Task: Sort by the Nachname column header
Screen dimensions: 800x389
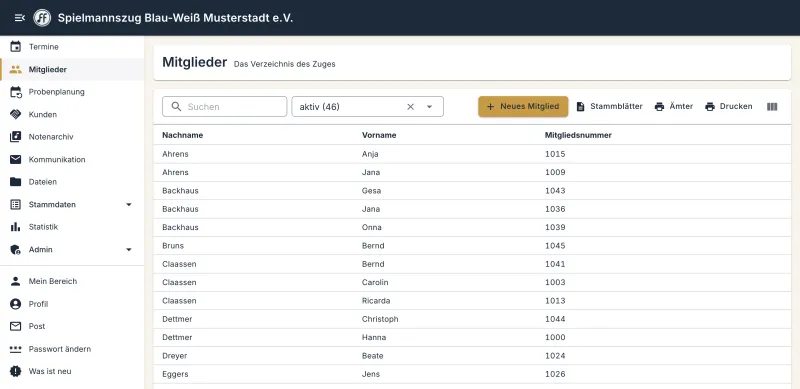Action: (183, 135)
